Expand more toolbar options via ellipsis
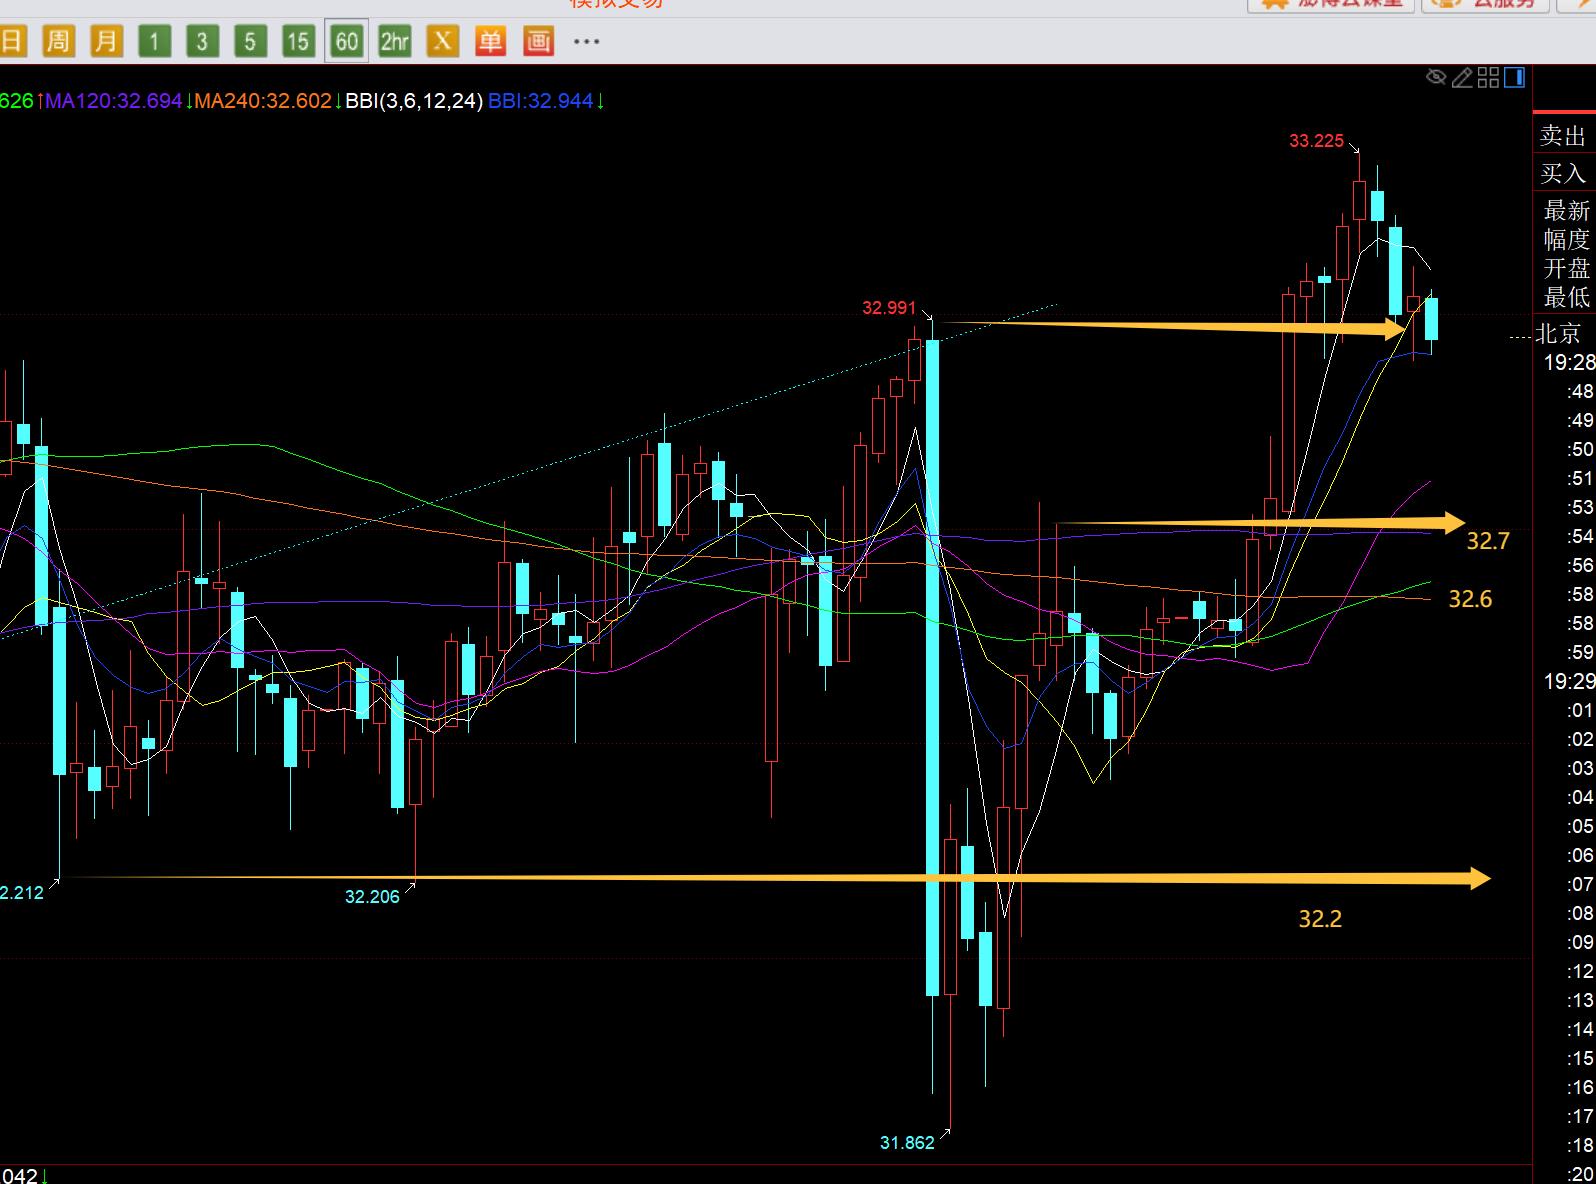The height and width of the screenshot is (1184, 1596). click(586, 41)
